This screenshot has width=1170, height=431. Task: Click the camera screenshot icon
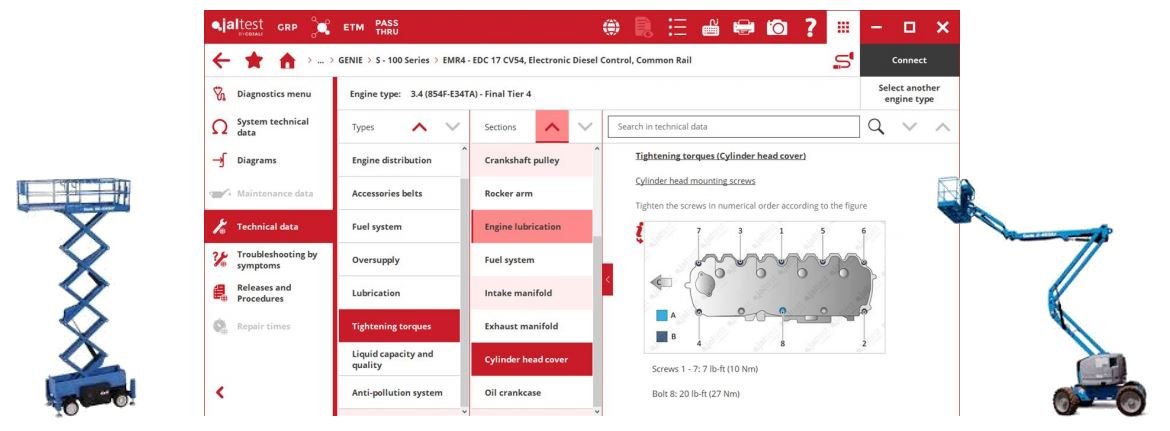[777, 27]
